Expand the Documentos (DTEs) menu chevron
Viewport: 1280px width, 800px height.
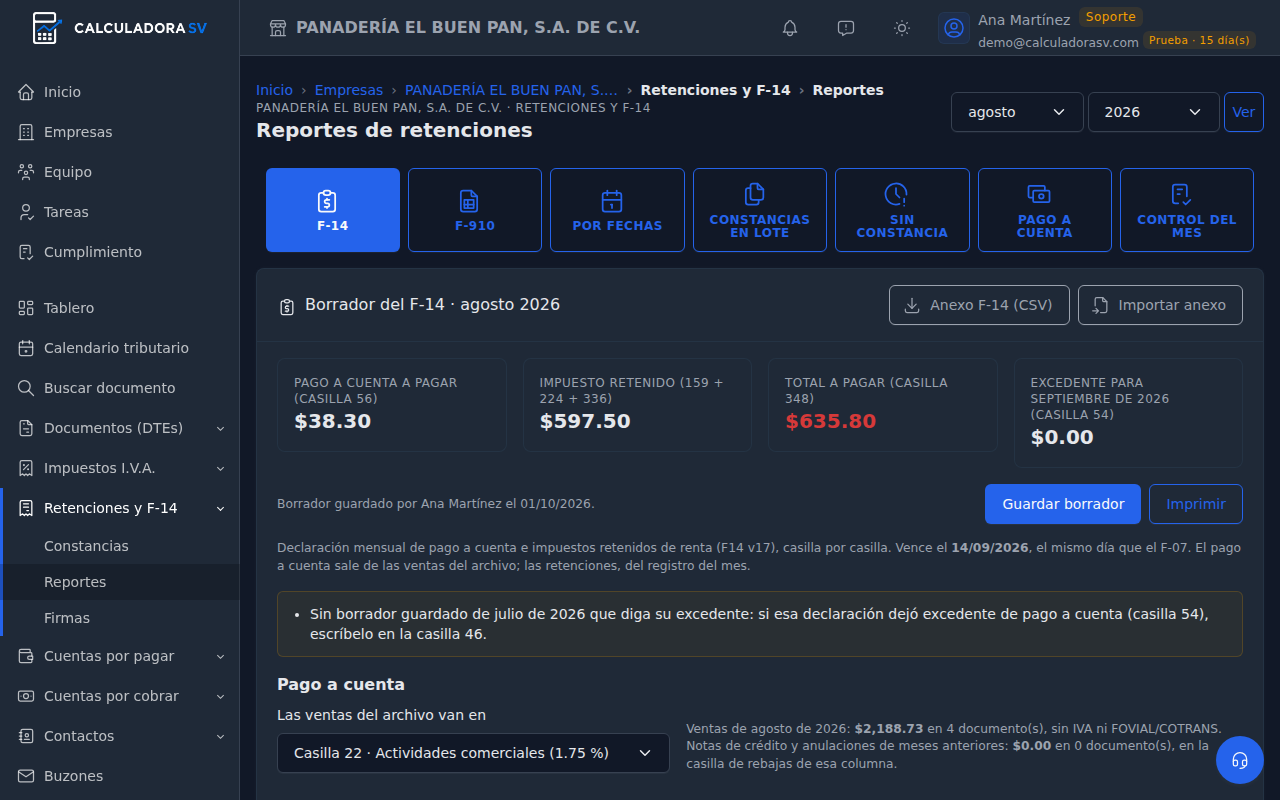(220, 428)
